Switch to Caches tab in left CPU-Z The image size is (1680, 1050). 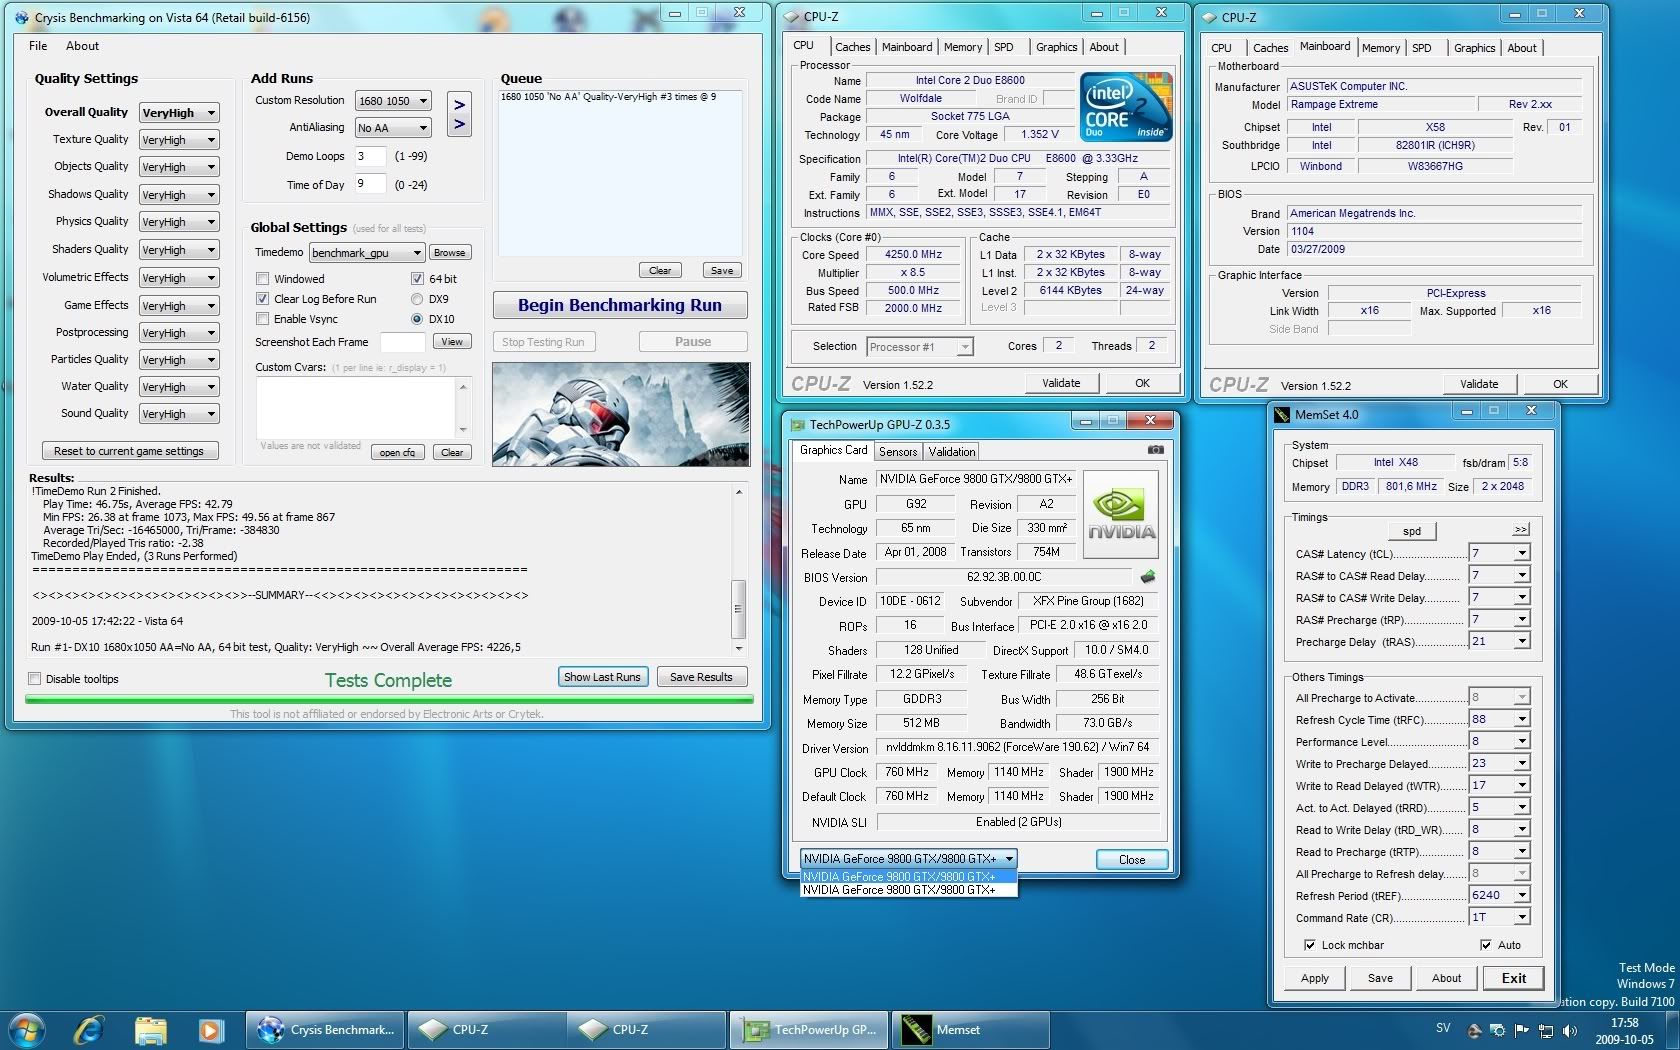(x=852, y=47)
